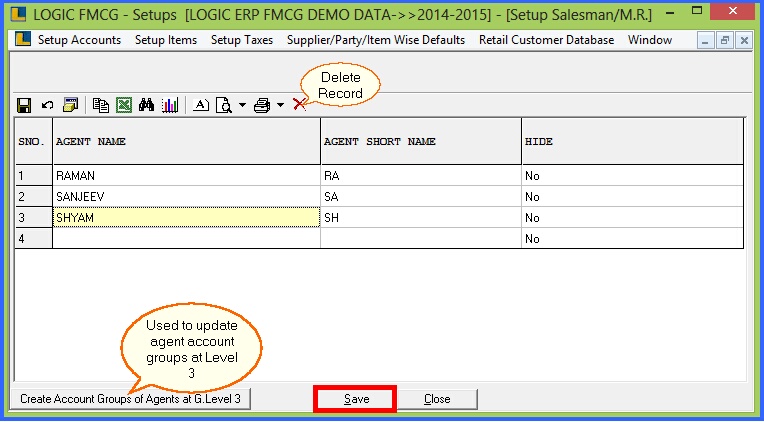Image resolution: width=764 pixels, height=422 pixels.
Task: Click the printer icon in toolbar
Action: (x=262, y=104)
